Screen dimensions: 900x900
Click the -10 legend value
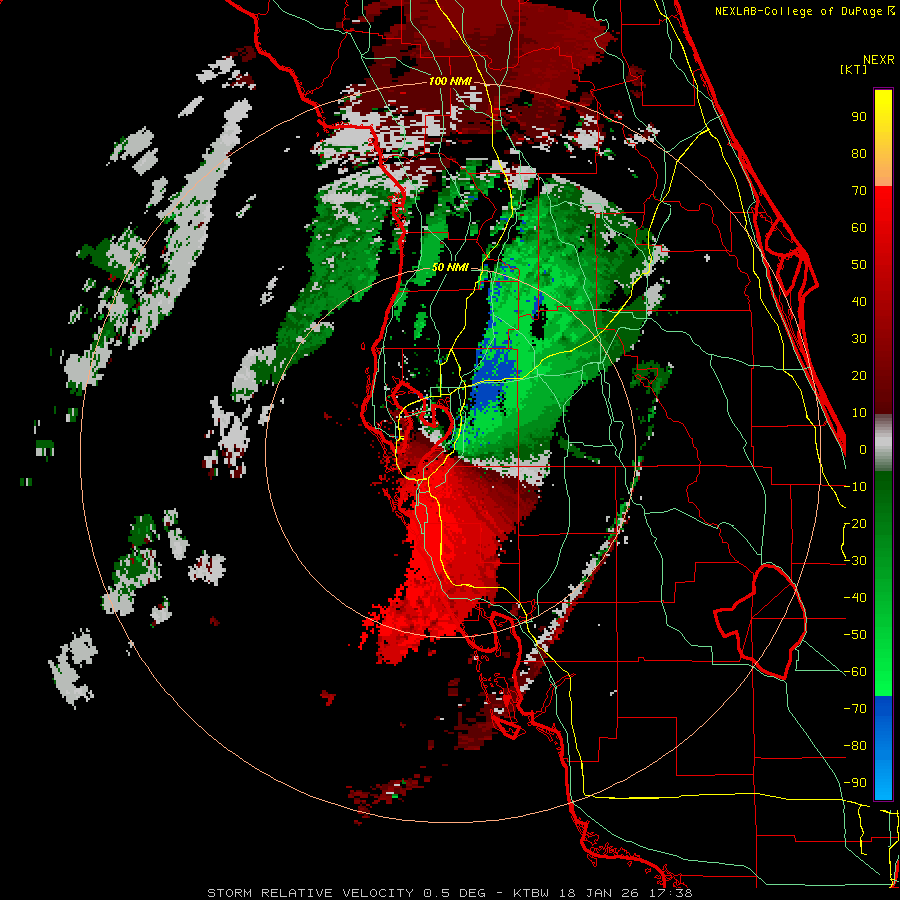[855, 487]
